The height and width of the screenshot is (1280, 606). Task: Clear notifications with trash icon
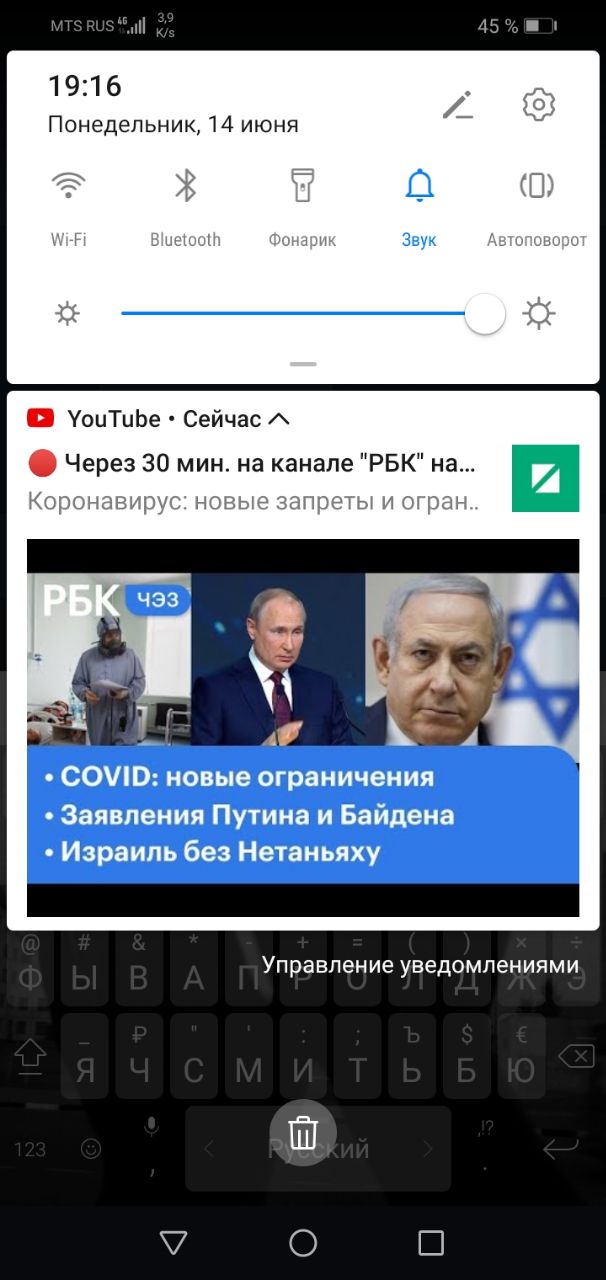click(303, 1133)
